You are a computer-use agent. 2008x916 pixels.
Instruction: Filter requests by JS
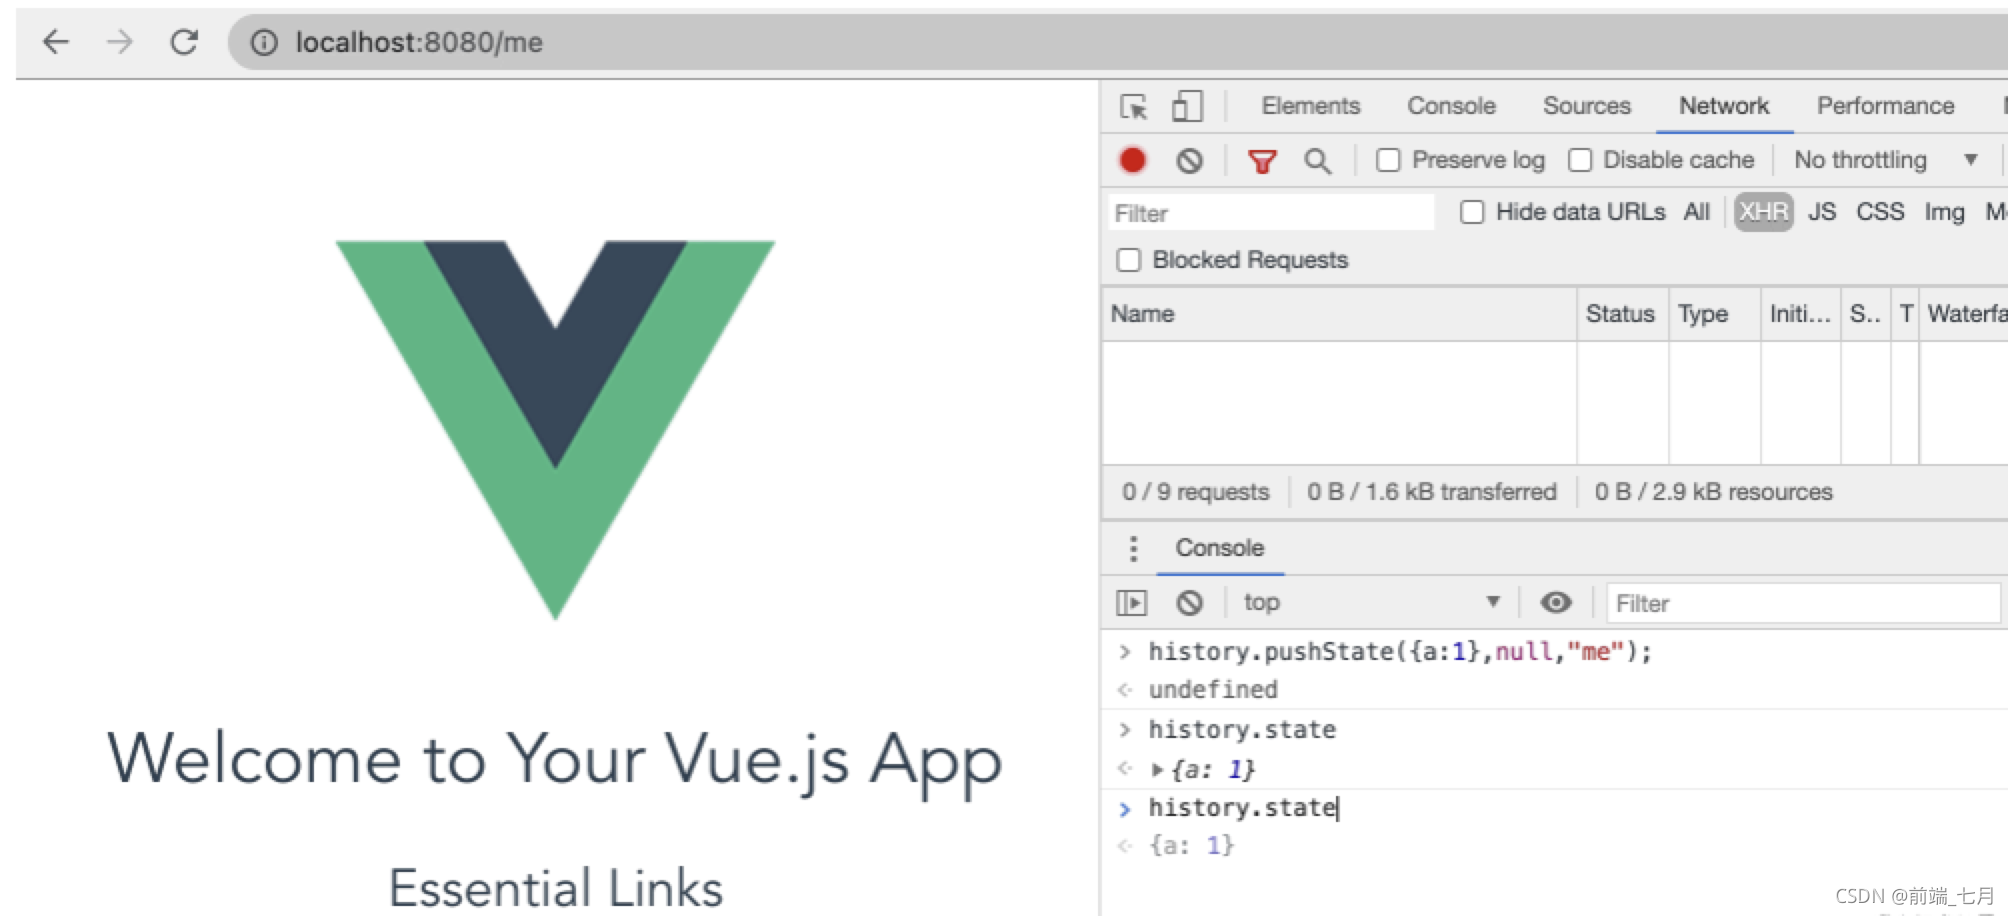(1822, 212)
